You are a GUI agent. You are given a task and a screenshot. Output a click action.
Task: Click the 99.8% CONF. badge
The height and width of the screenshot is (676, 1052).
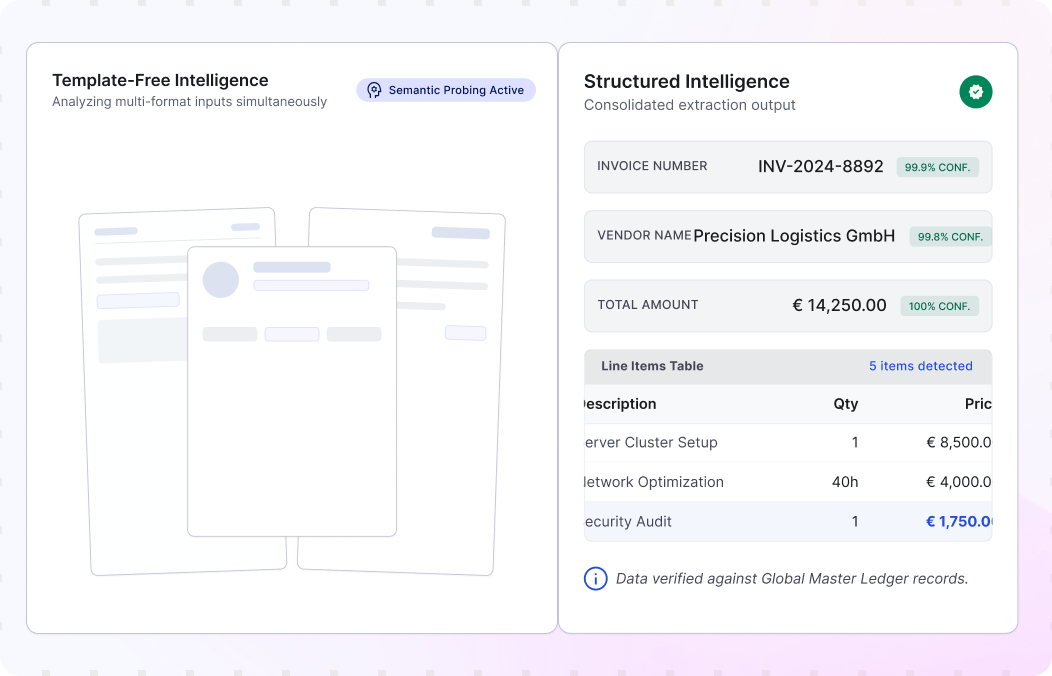coord(950,237)
